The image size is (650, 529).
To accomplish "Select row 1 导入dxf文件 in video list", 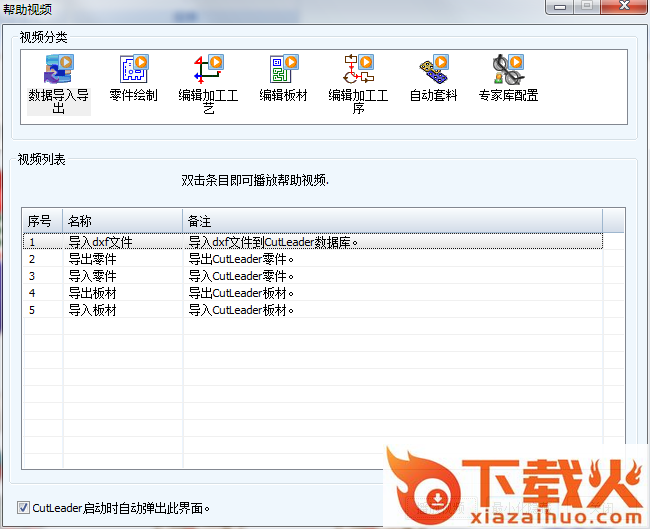I will 100,241.
